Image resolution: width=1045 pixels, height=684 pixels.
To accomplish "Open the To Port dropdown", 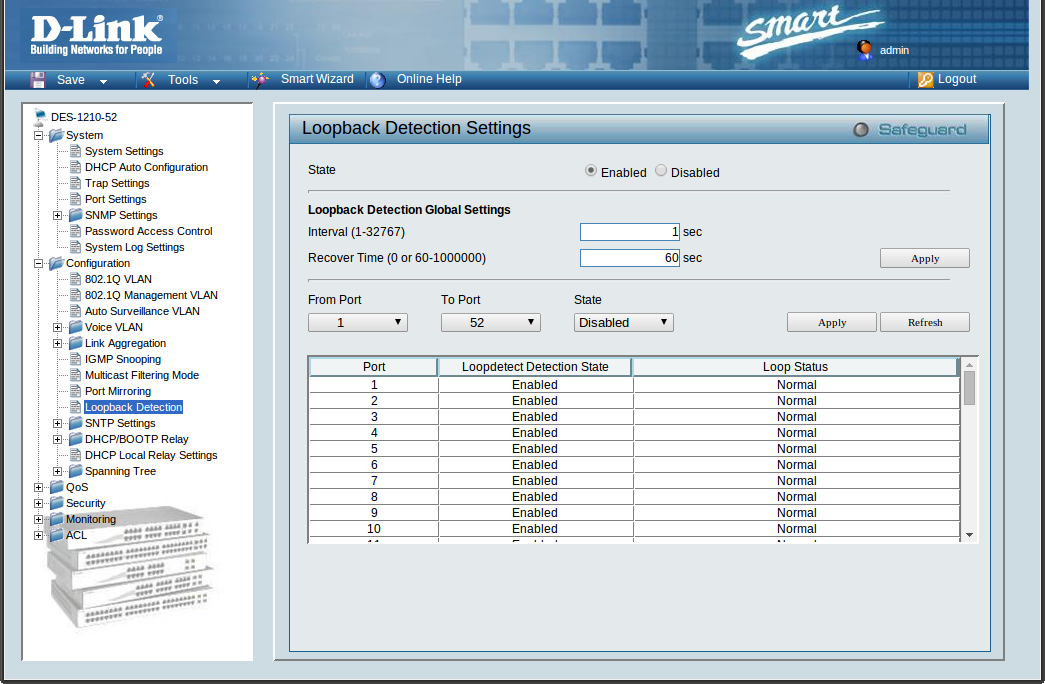I will (491, 322).
